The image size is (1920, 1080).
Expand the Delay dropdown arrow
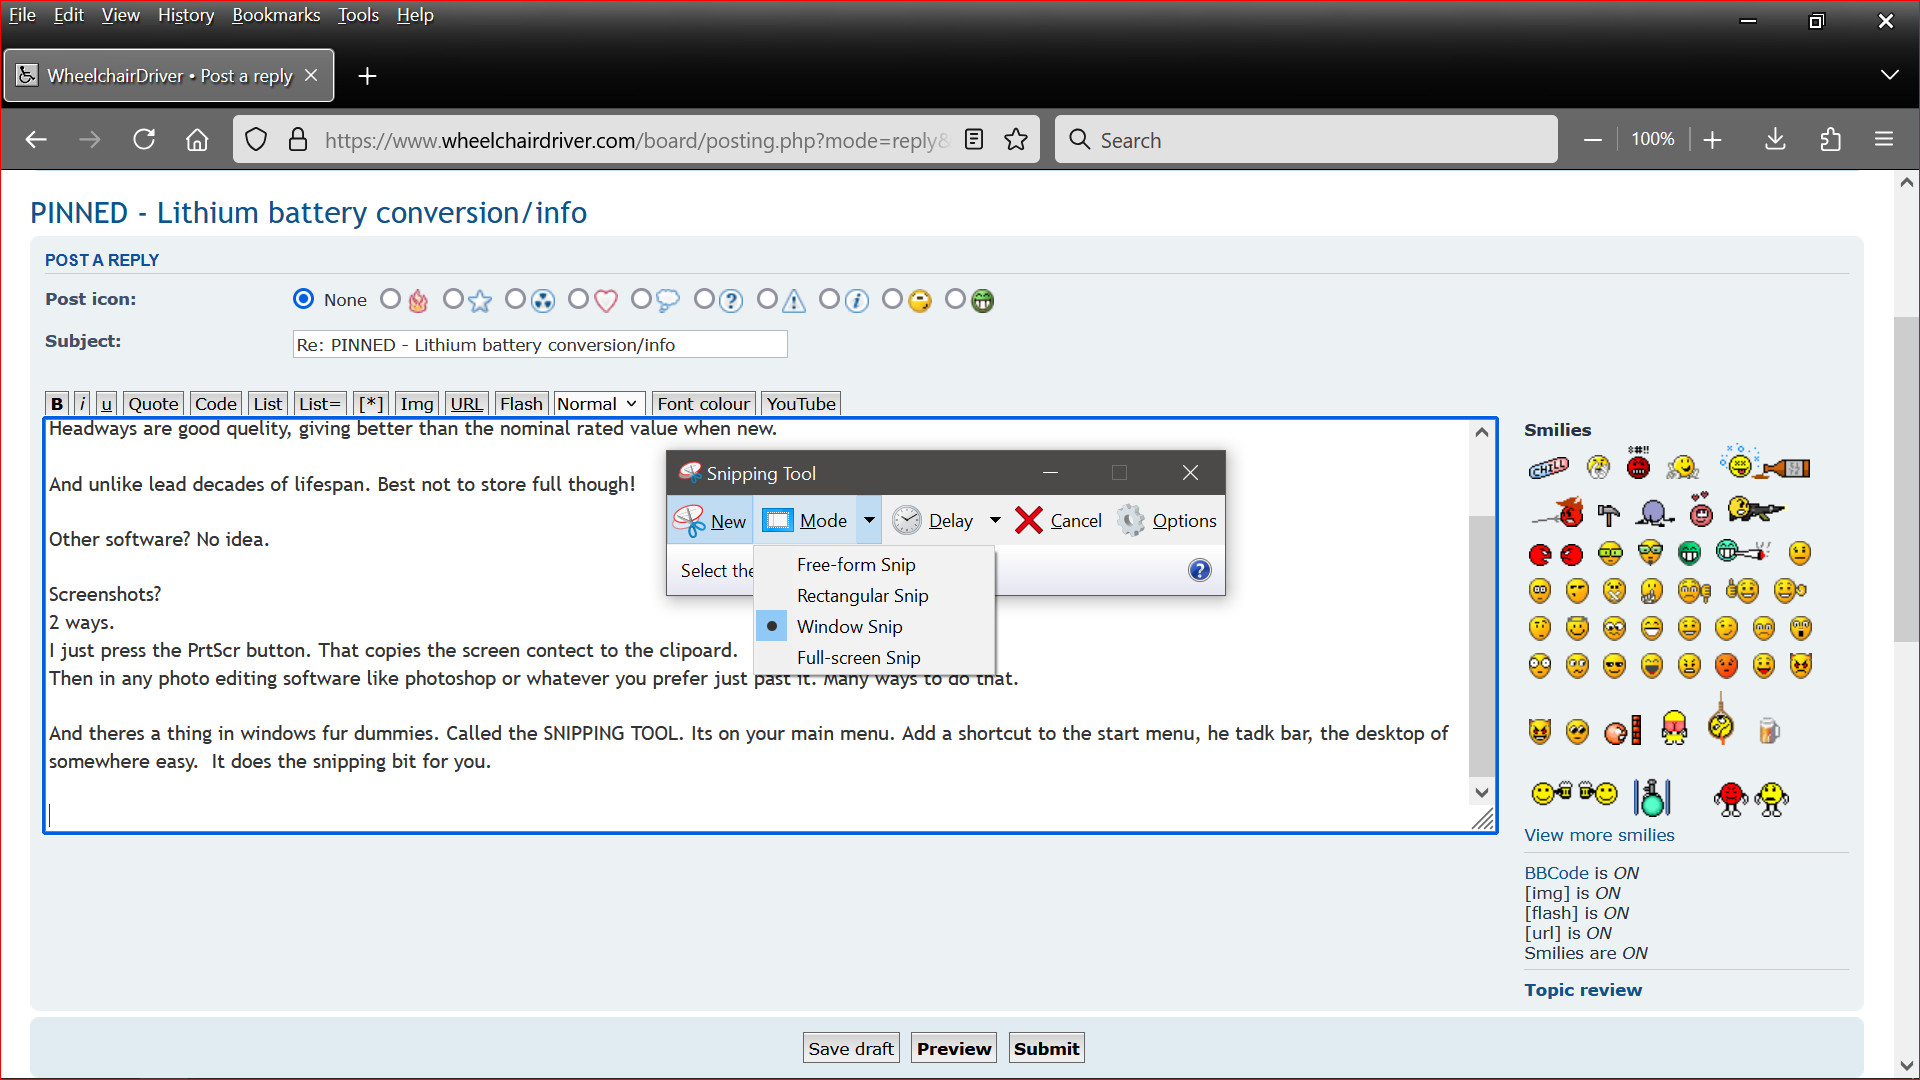(995, 520)
